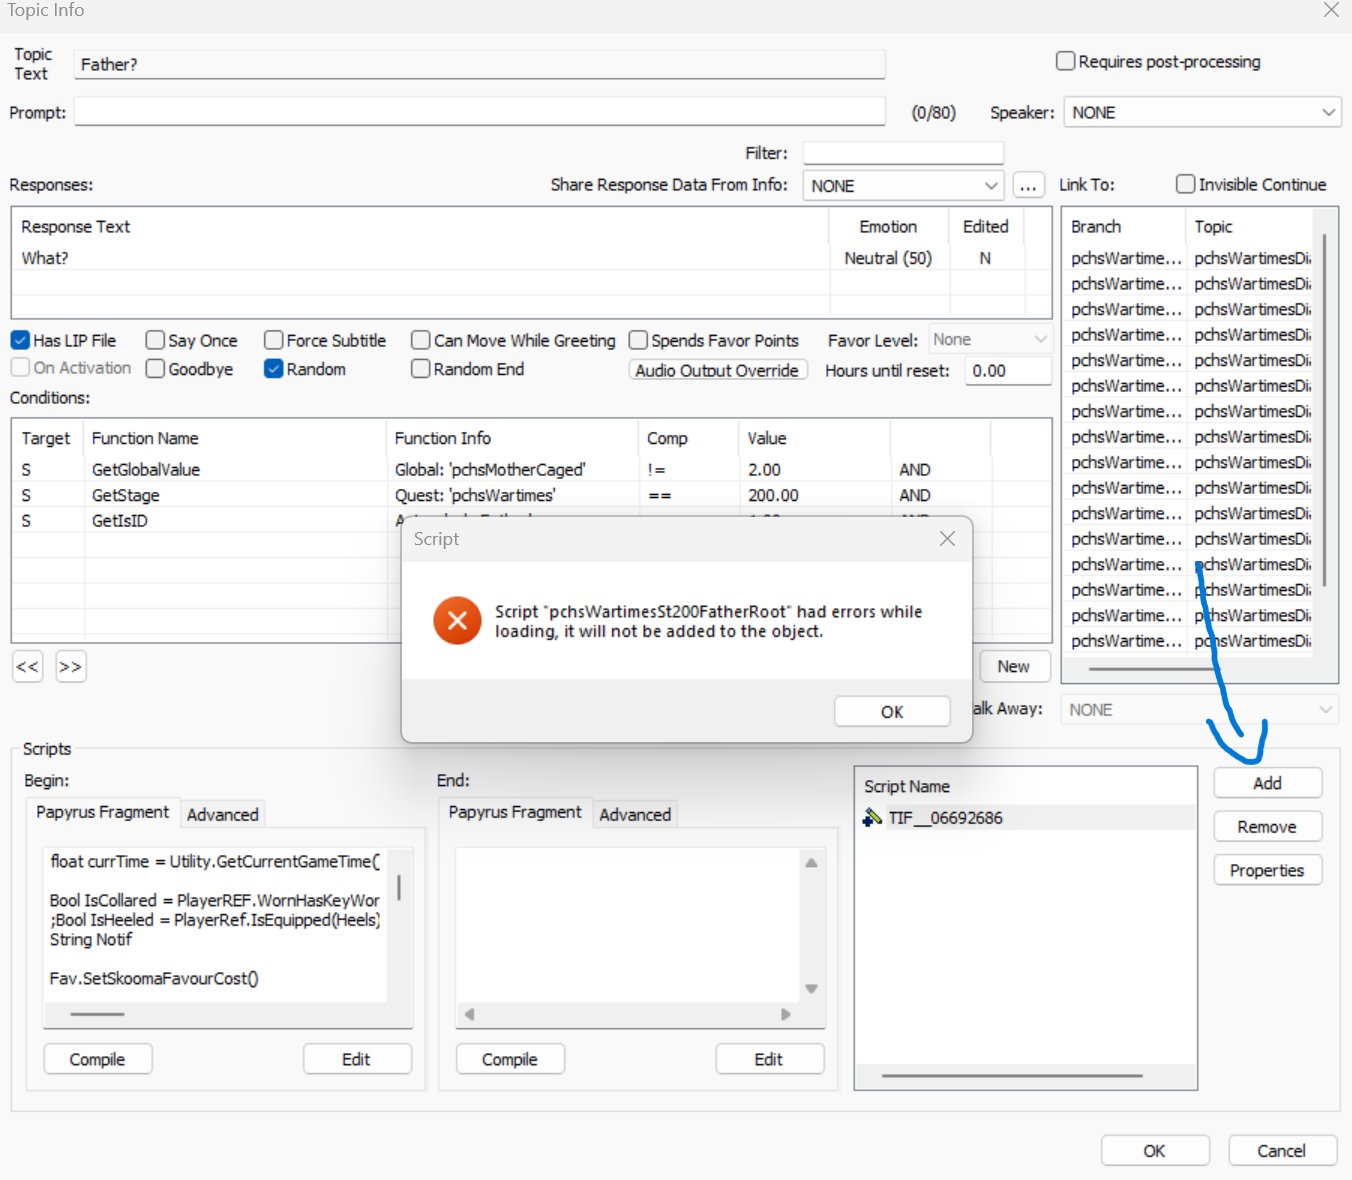Open the share response browse ellipsis button
The height and width of the screenshot is (1180, 1352).
pos(1028,186)
